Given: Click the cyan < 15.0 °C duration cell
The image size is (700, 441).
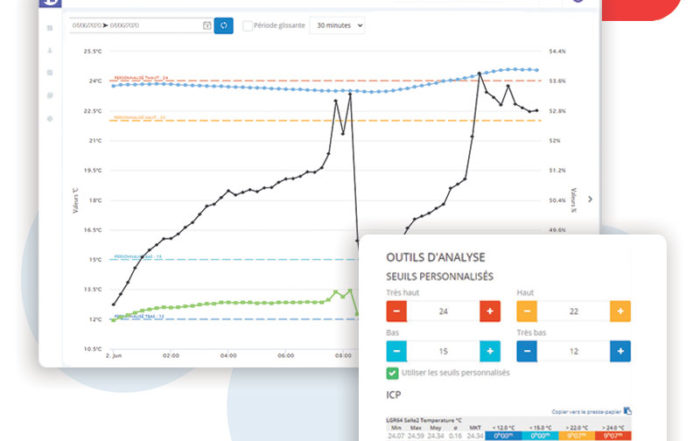Looking at the screenshot, I should pyautogui.click(x=540, y=436).
